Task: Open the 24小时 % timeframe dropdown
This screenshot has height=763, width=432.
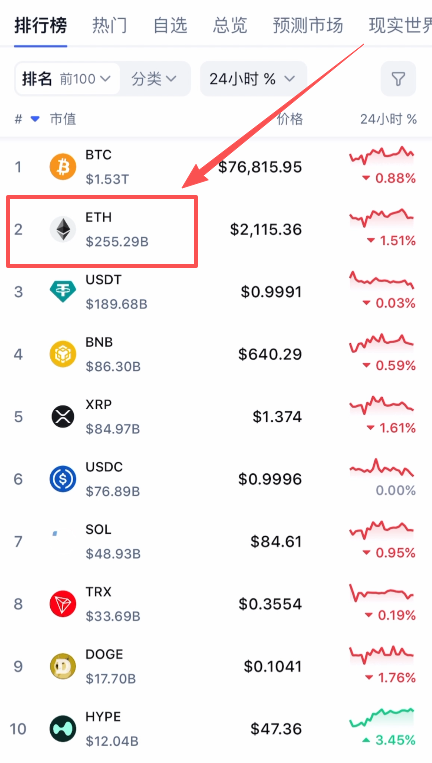Action: [253, 79]
